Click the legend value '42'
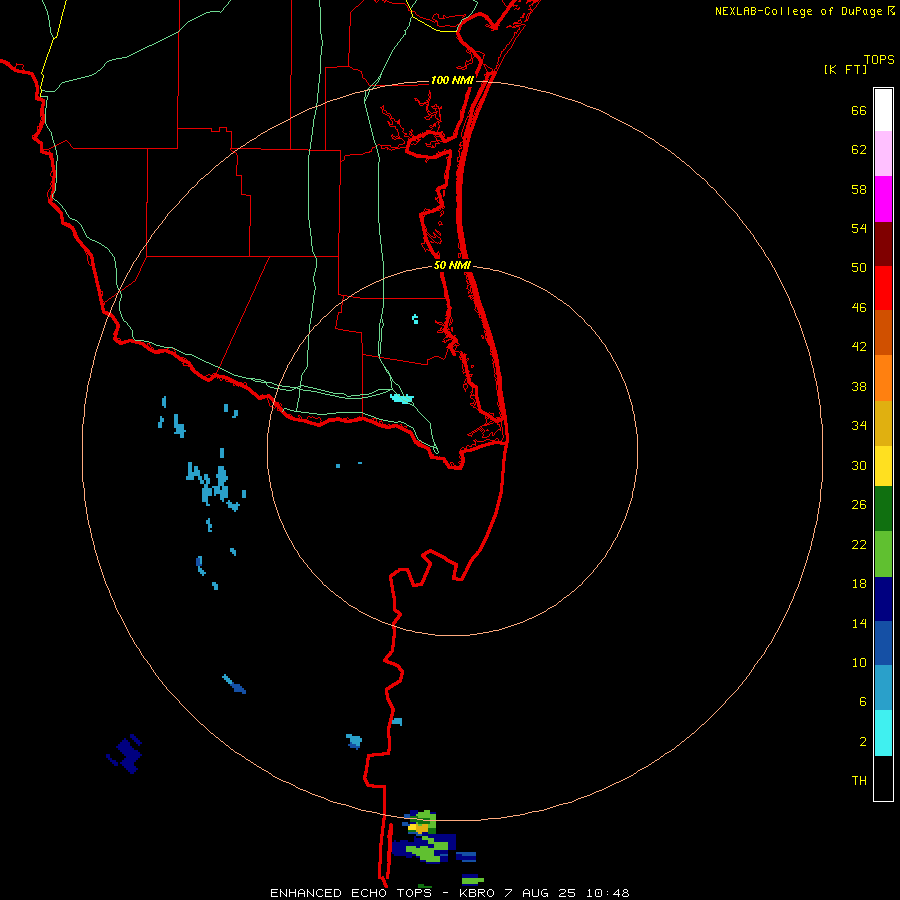 pyautogui.click(x=859, y=347)
